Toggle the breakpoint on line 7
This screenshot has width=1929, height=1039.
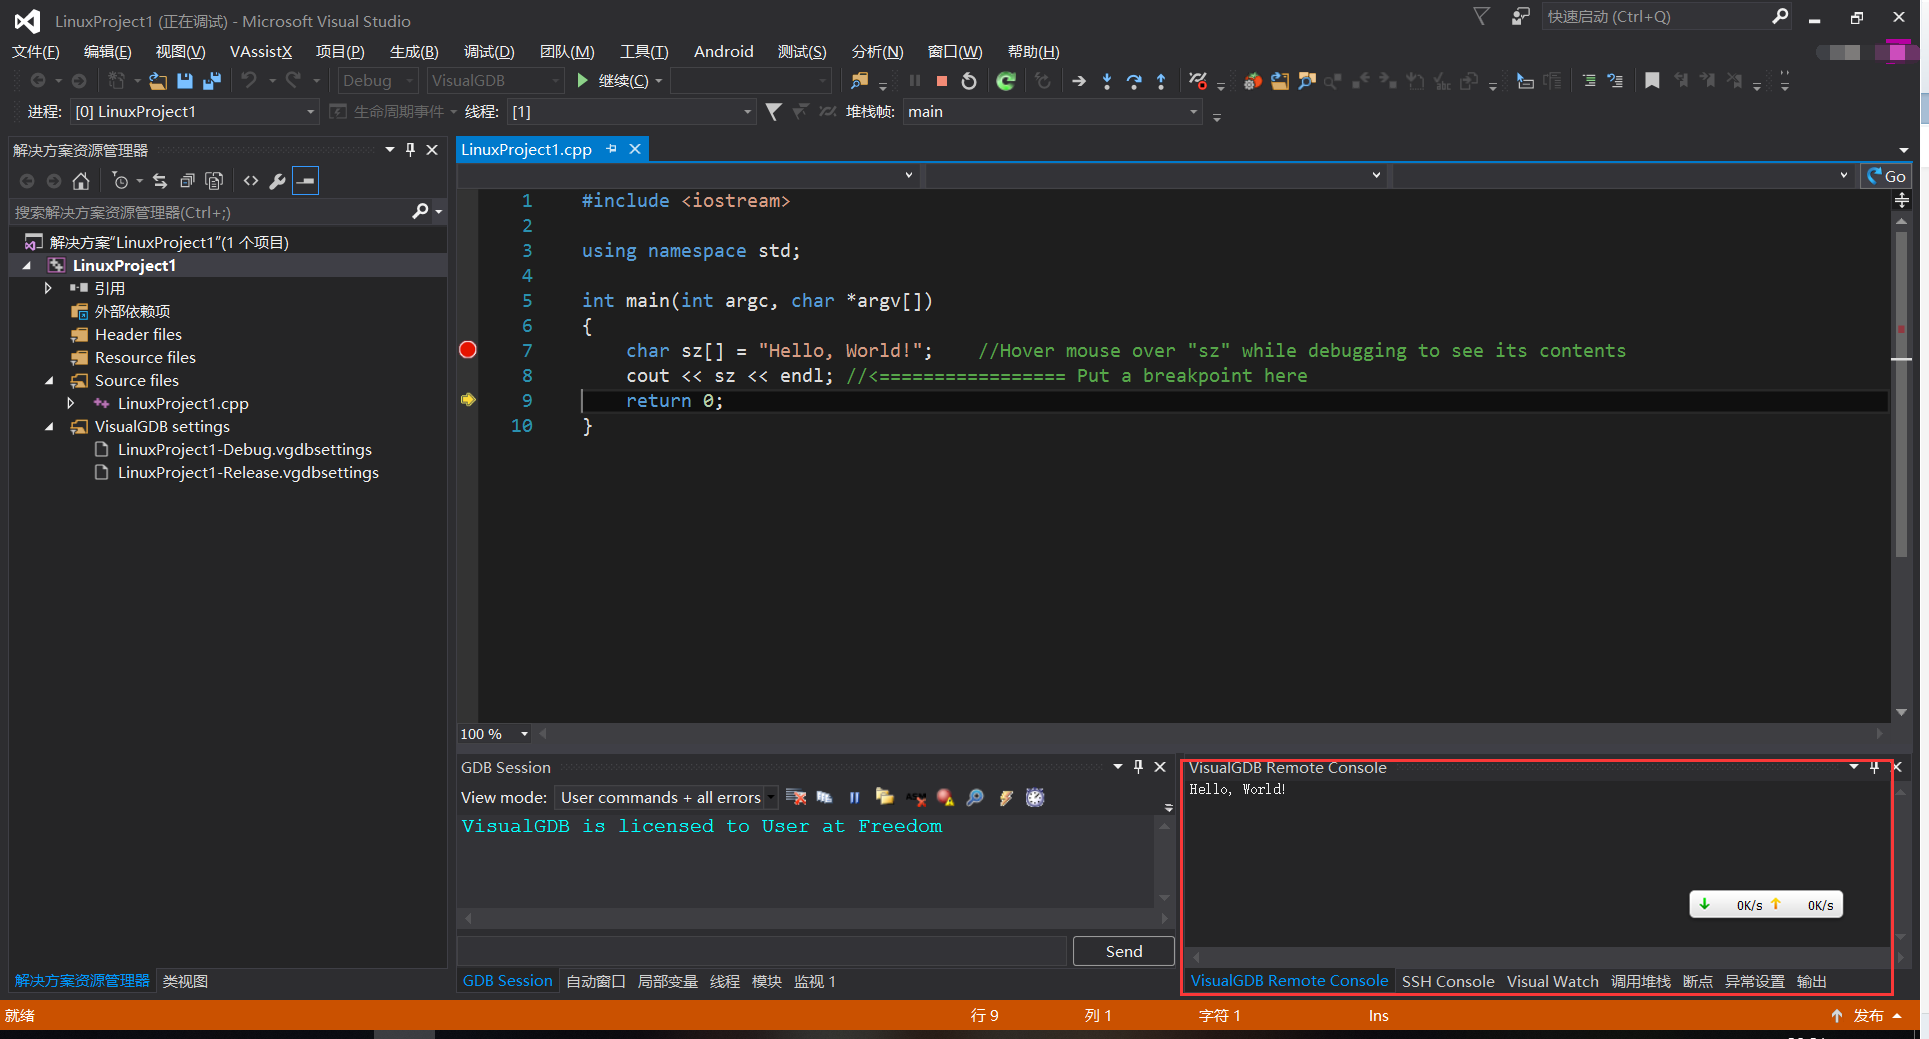[467, 350]
